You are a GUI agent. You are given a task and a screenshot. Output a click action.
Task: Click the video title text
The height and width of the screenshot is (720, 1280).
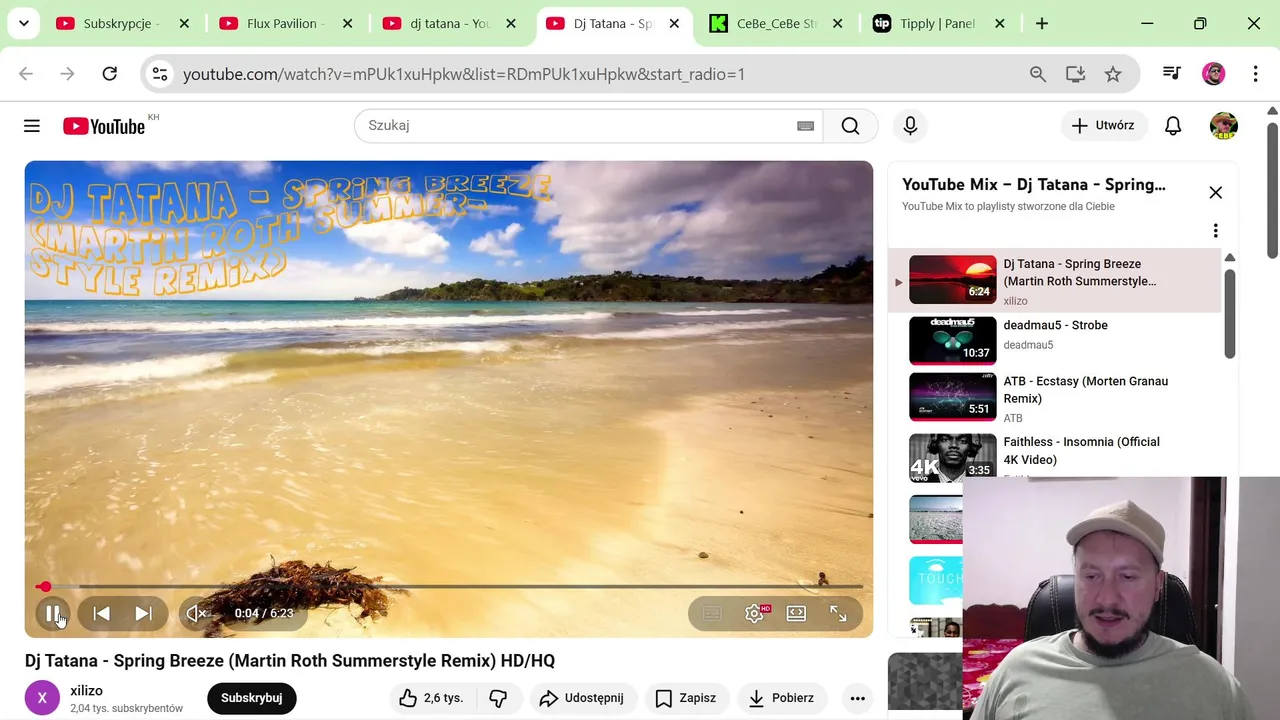(290, 661)
